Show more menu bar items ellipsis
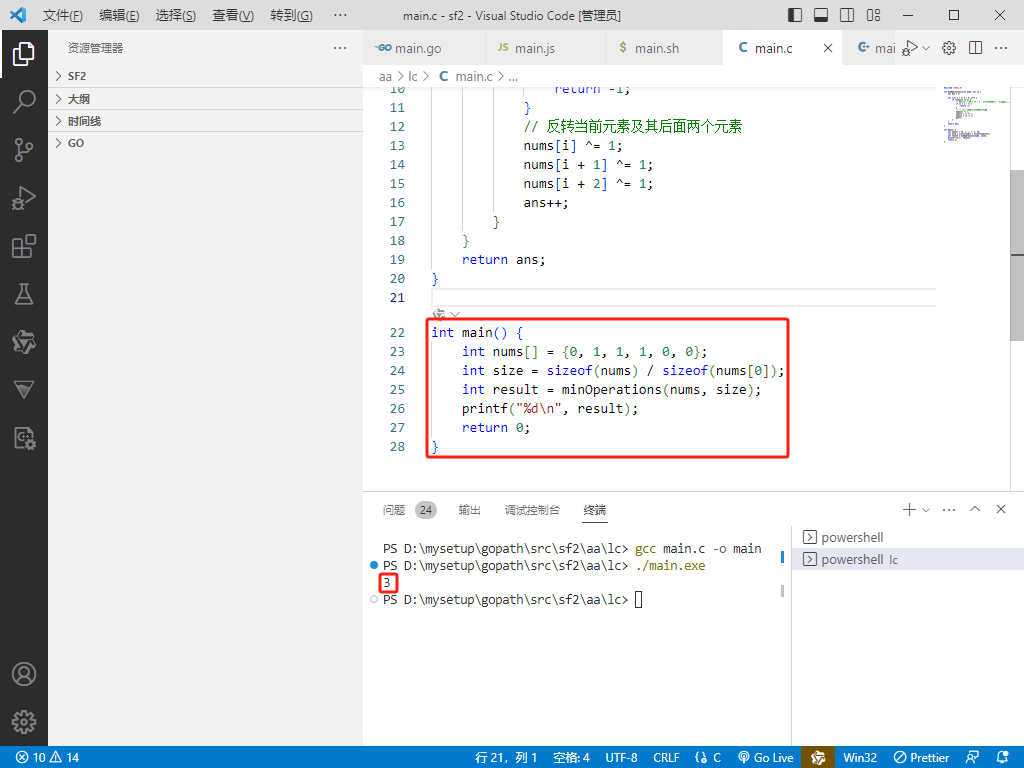The image size is (1024, 768). coord(340,15)
